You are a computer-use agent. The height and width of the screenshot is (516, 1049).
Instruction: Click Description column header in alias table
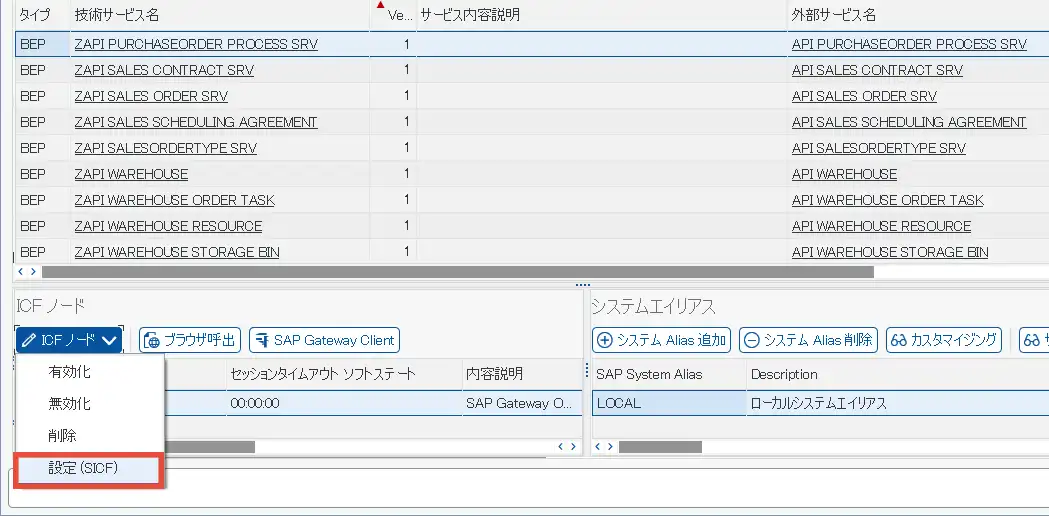pyautogui.click(x=898, y=374)
